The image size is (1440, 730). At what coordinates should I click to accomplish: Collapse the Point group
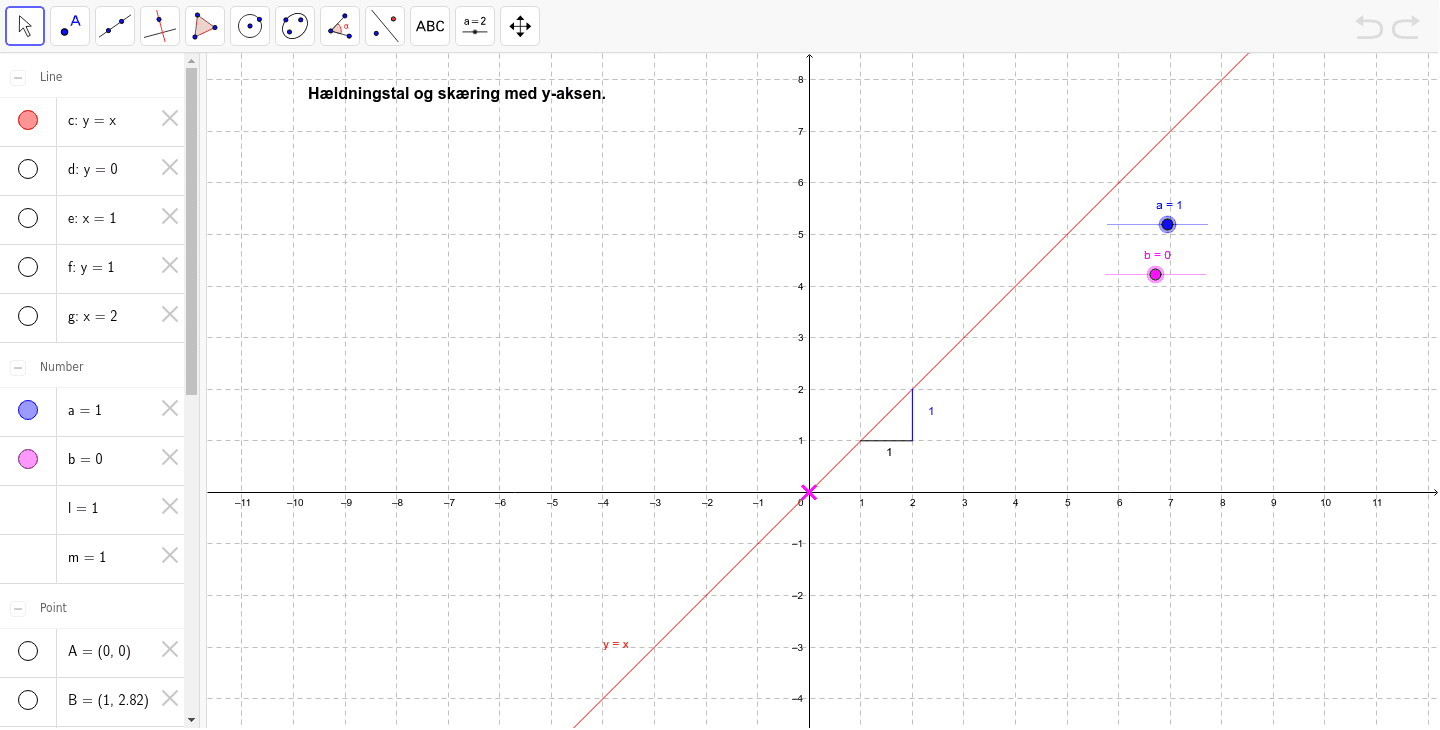(18, 609)
